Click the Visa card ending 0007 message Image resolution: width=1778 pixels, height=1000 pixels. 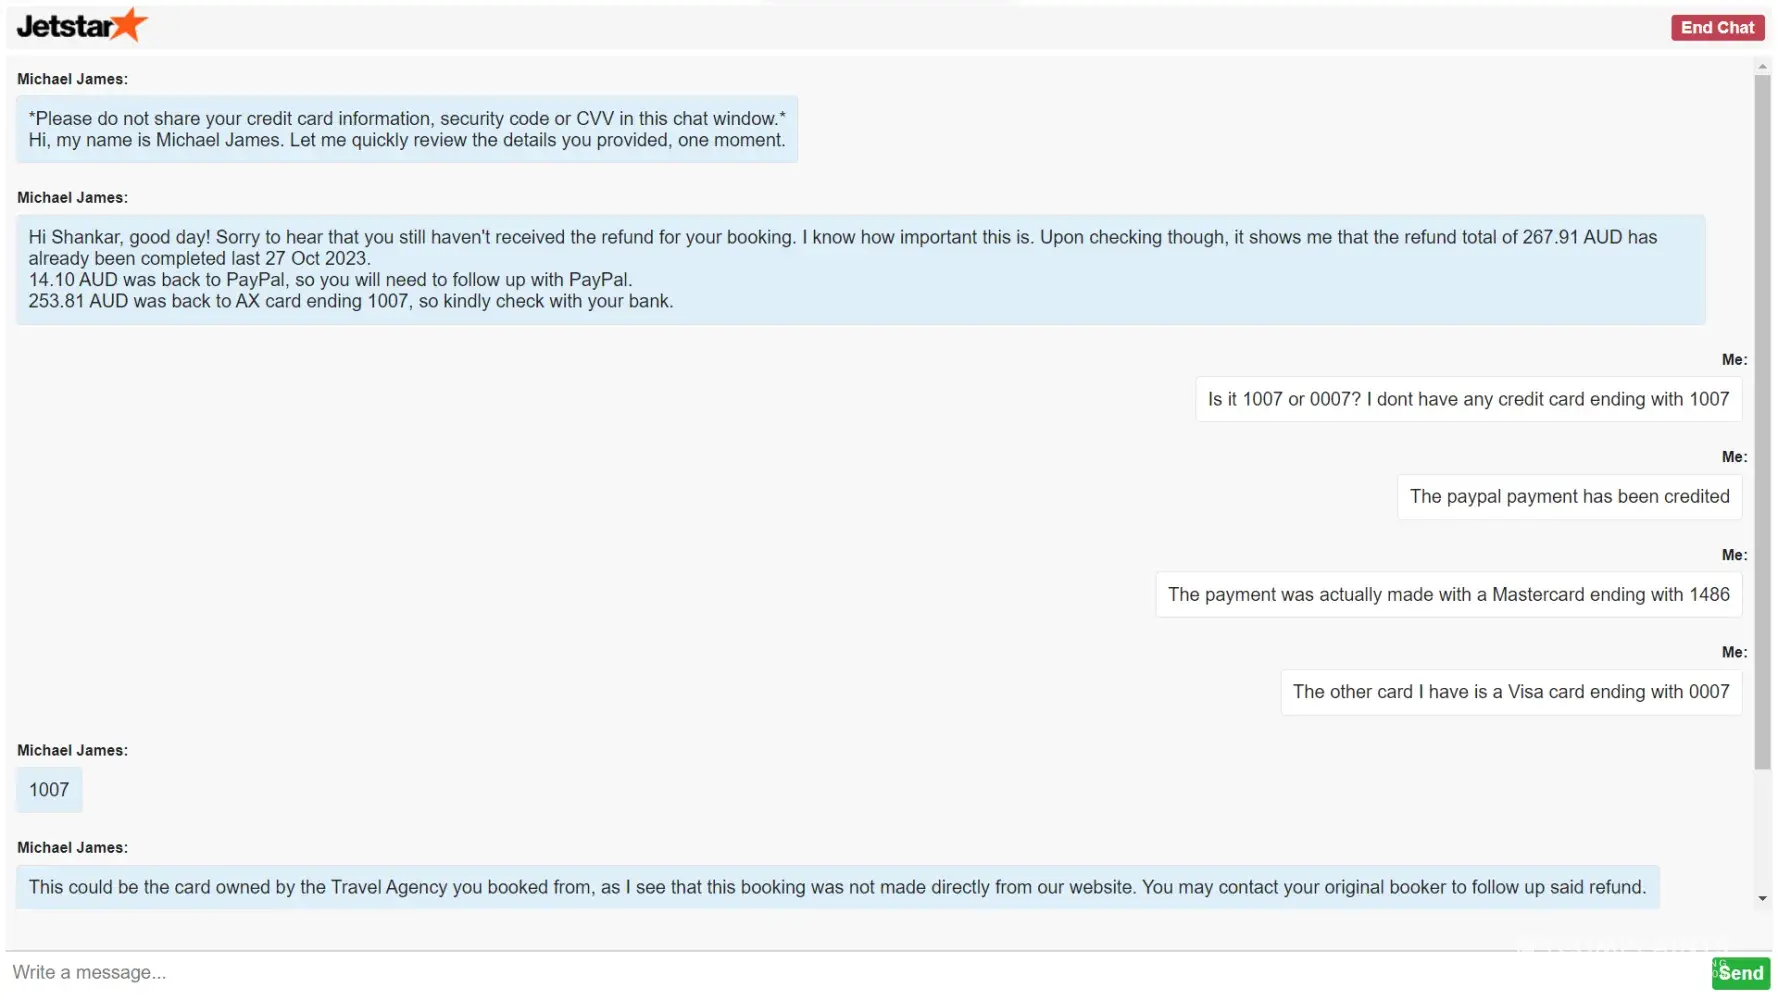click(1510, 692)
